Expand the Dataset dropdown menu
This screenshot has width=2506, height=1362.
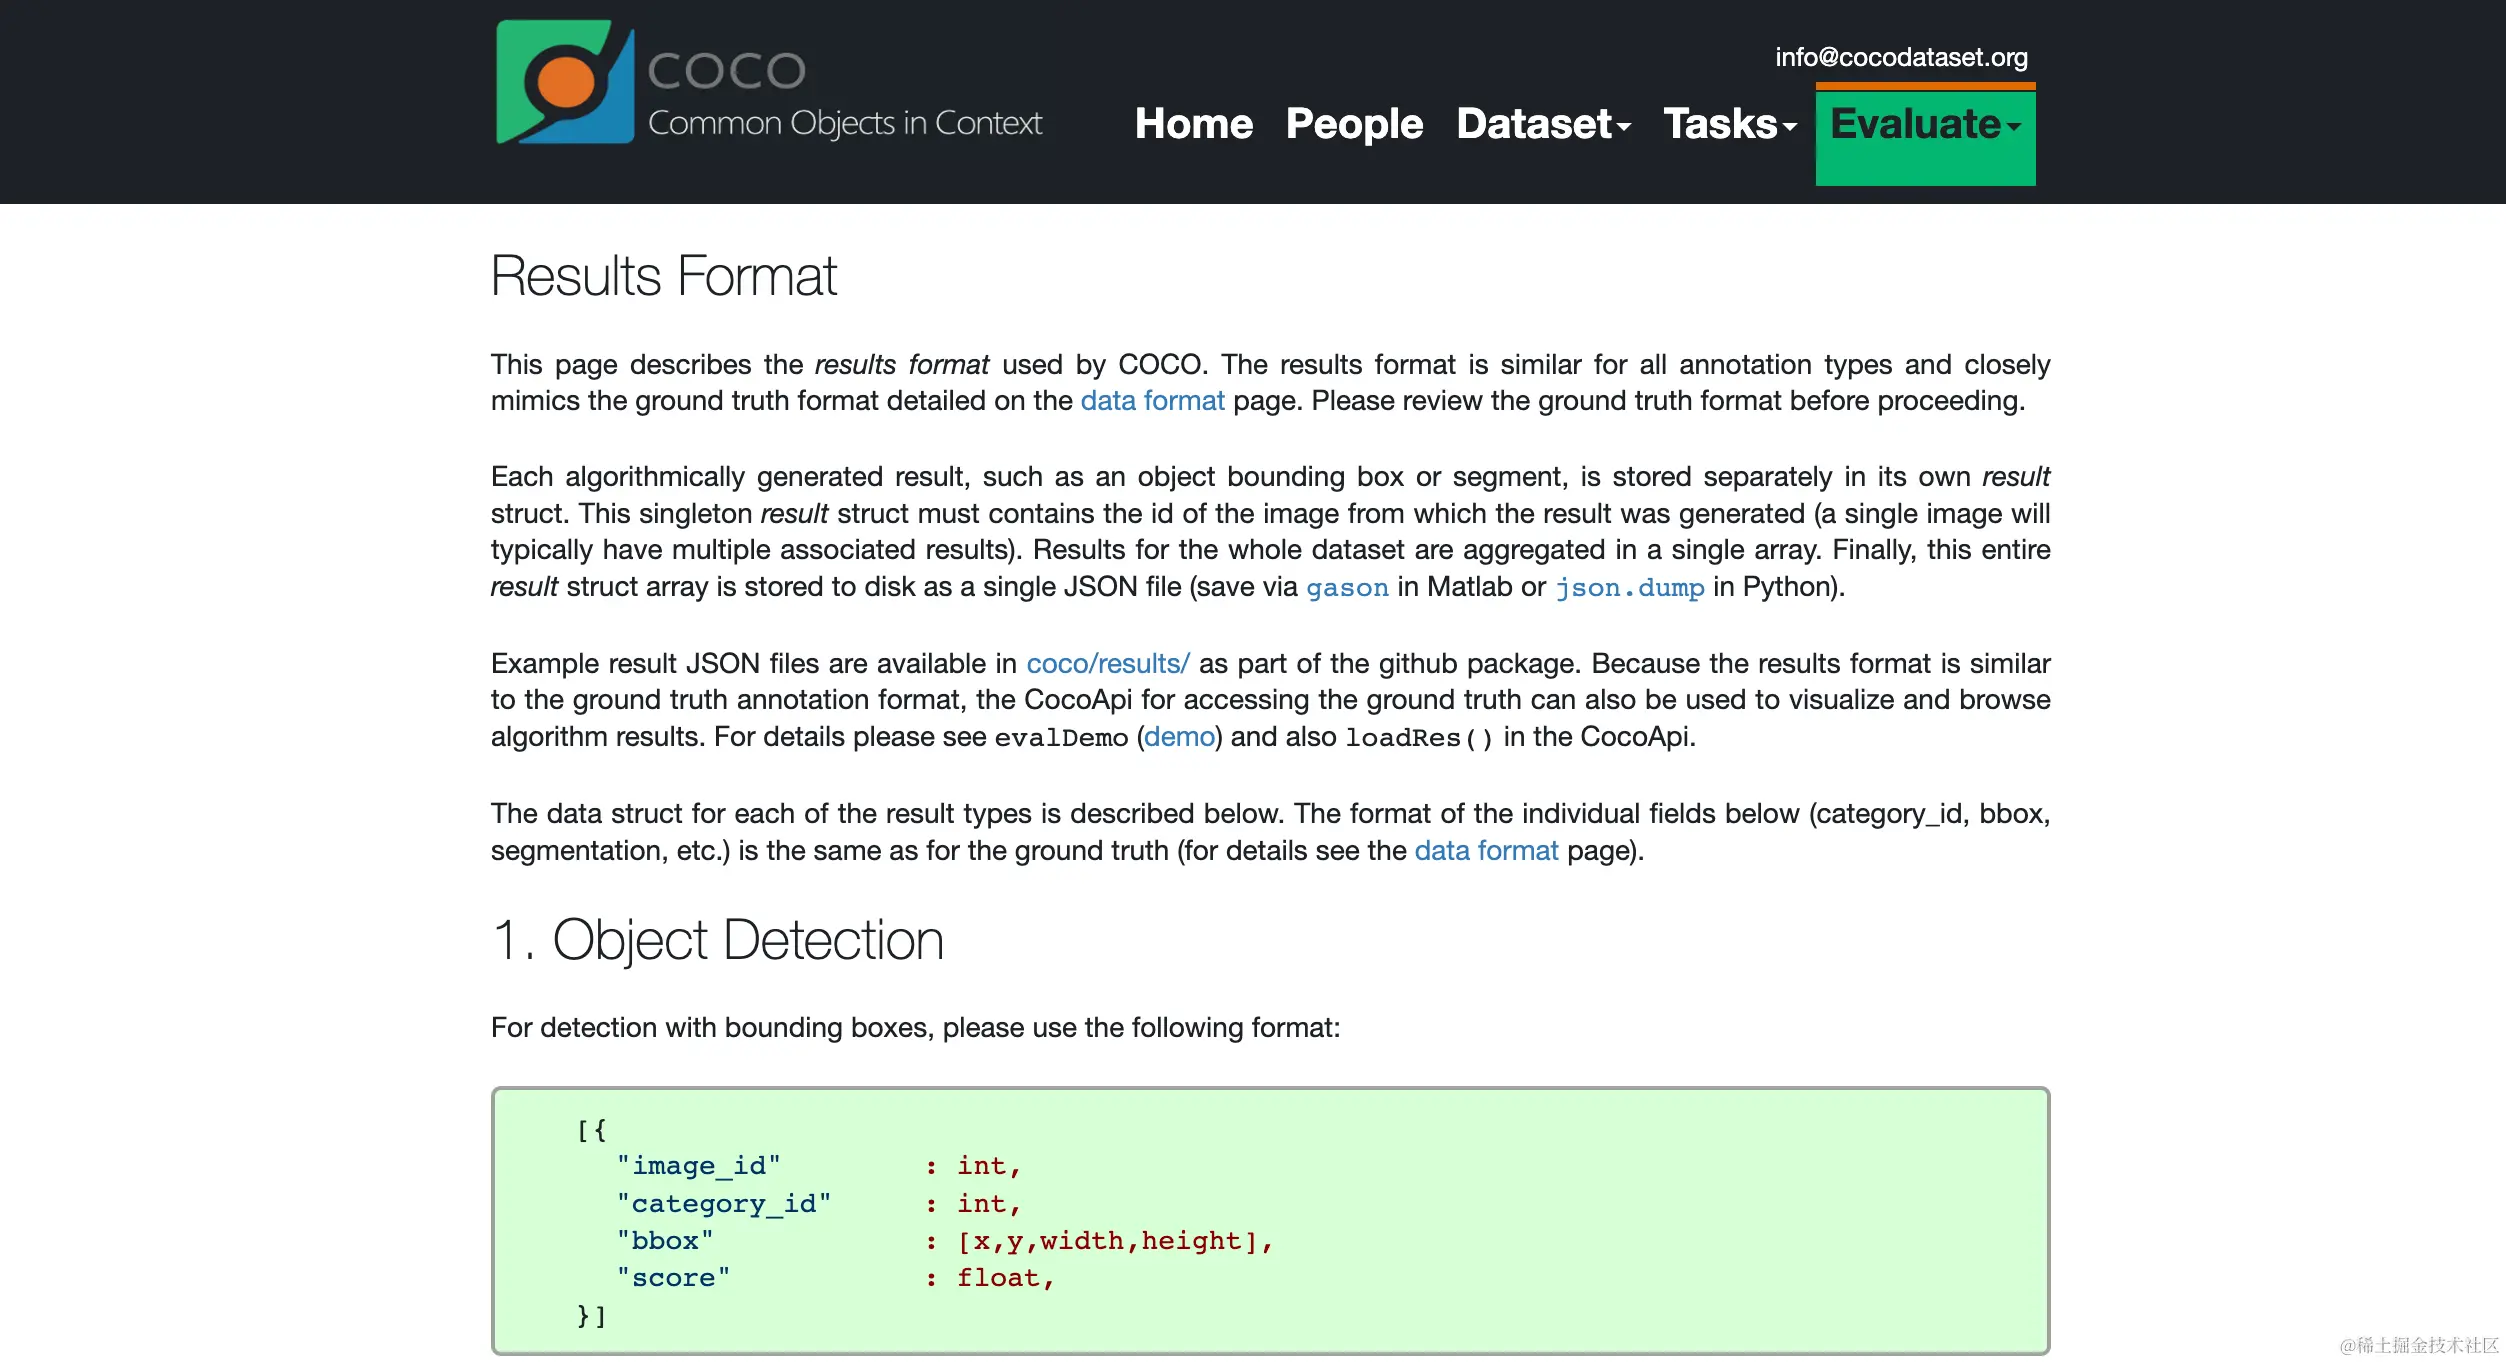coord(1542,124)
